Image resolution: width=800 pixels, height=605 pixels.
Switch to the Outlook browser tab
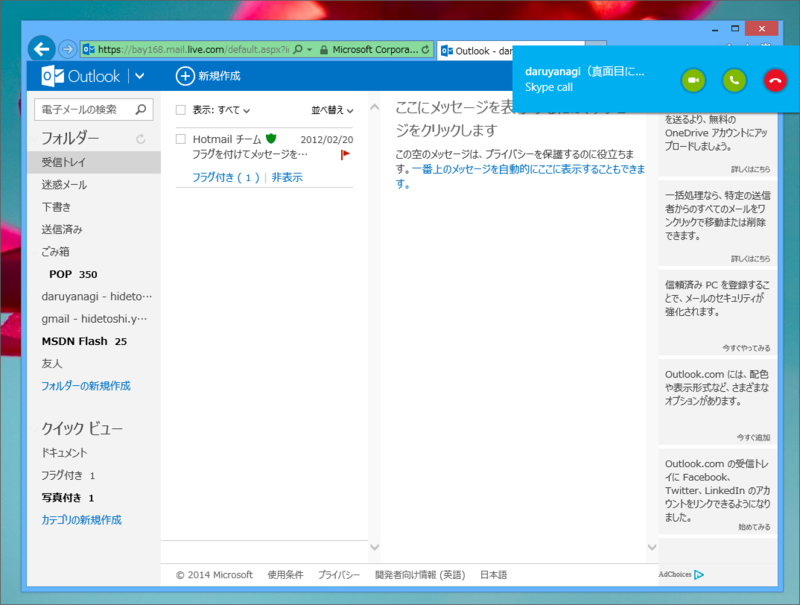pos(476,51)
